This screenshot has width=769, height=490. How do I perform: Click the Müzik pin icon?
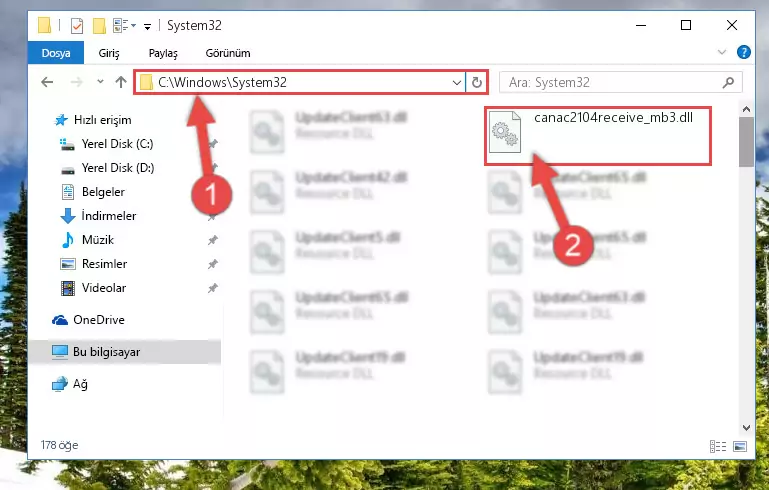pyautogui.click(x=212, y=240)
